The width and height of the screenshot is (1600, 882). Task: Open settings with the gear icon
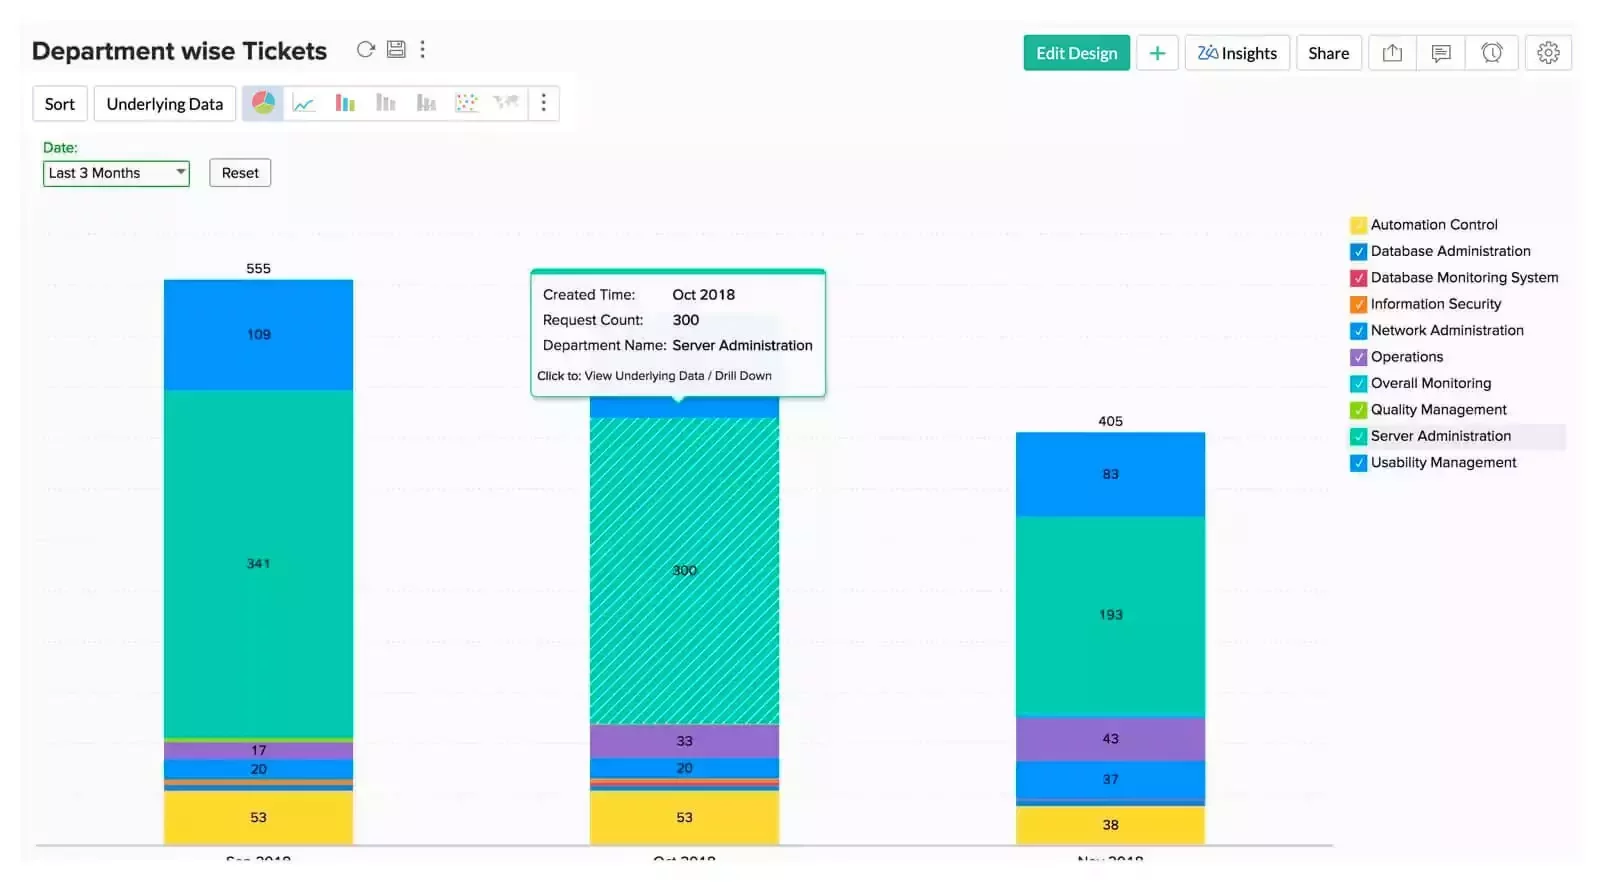pyautogui.click(x=1548, y=53)
